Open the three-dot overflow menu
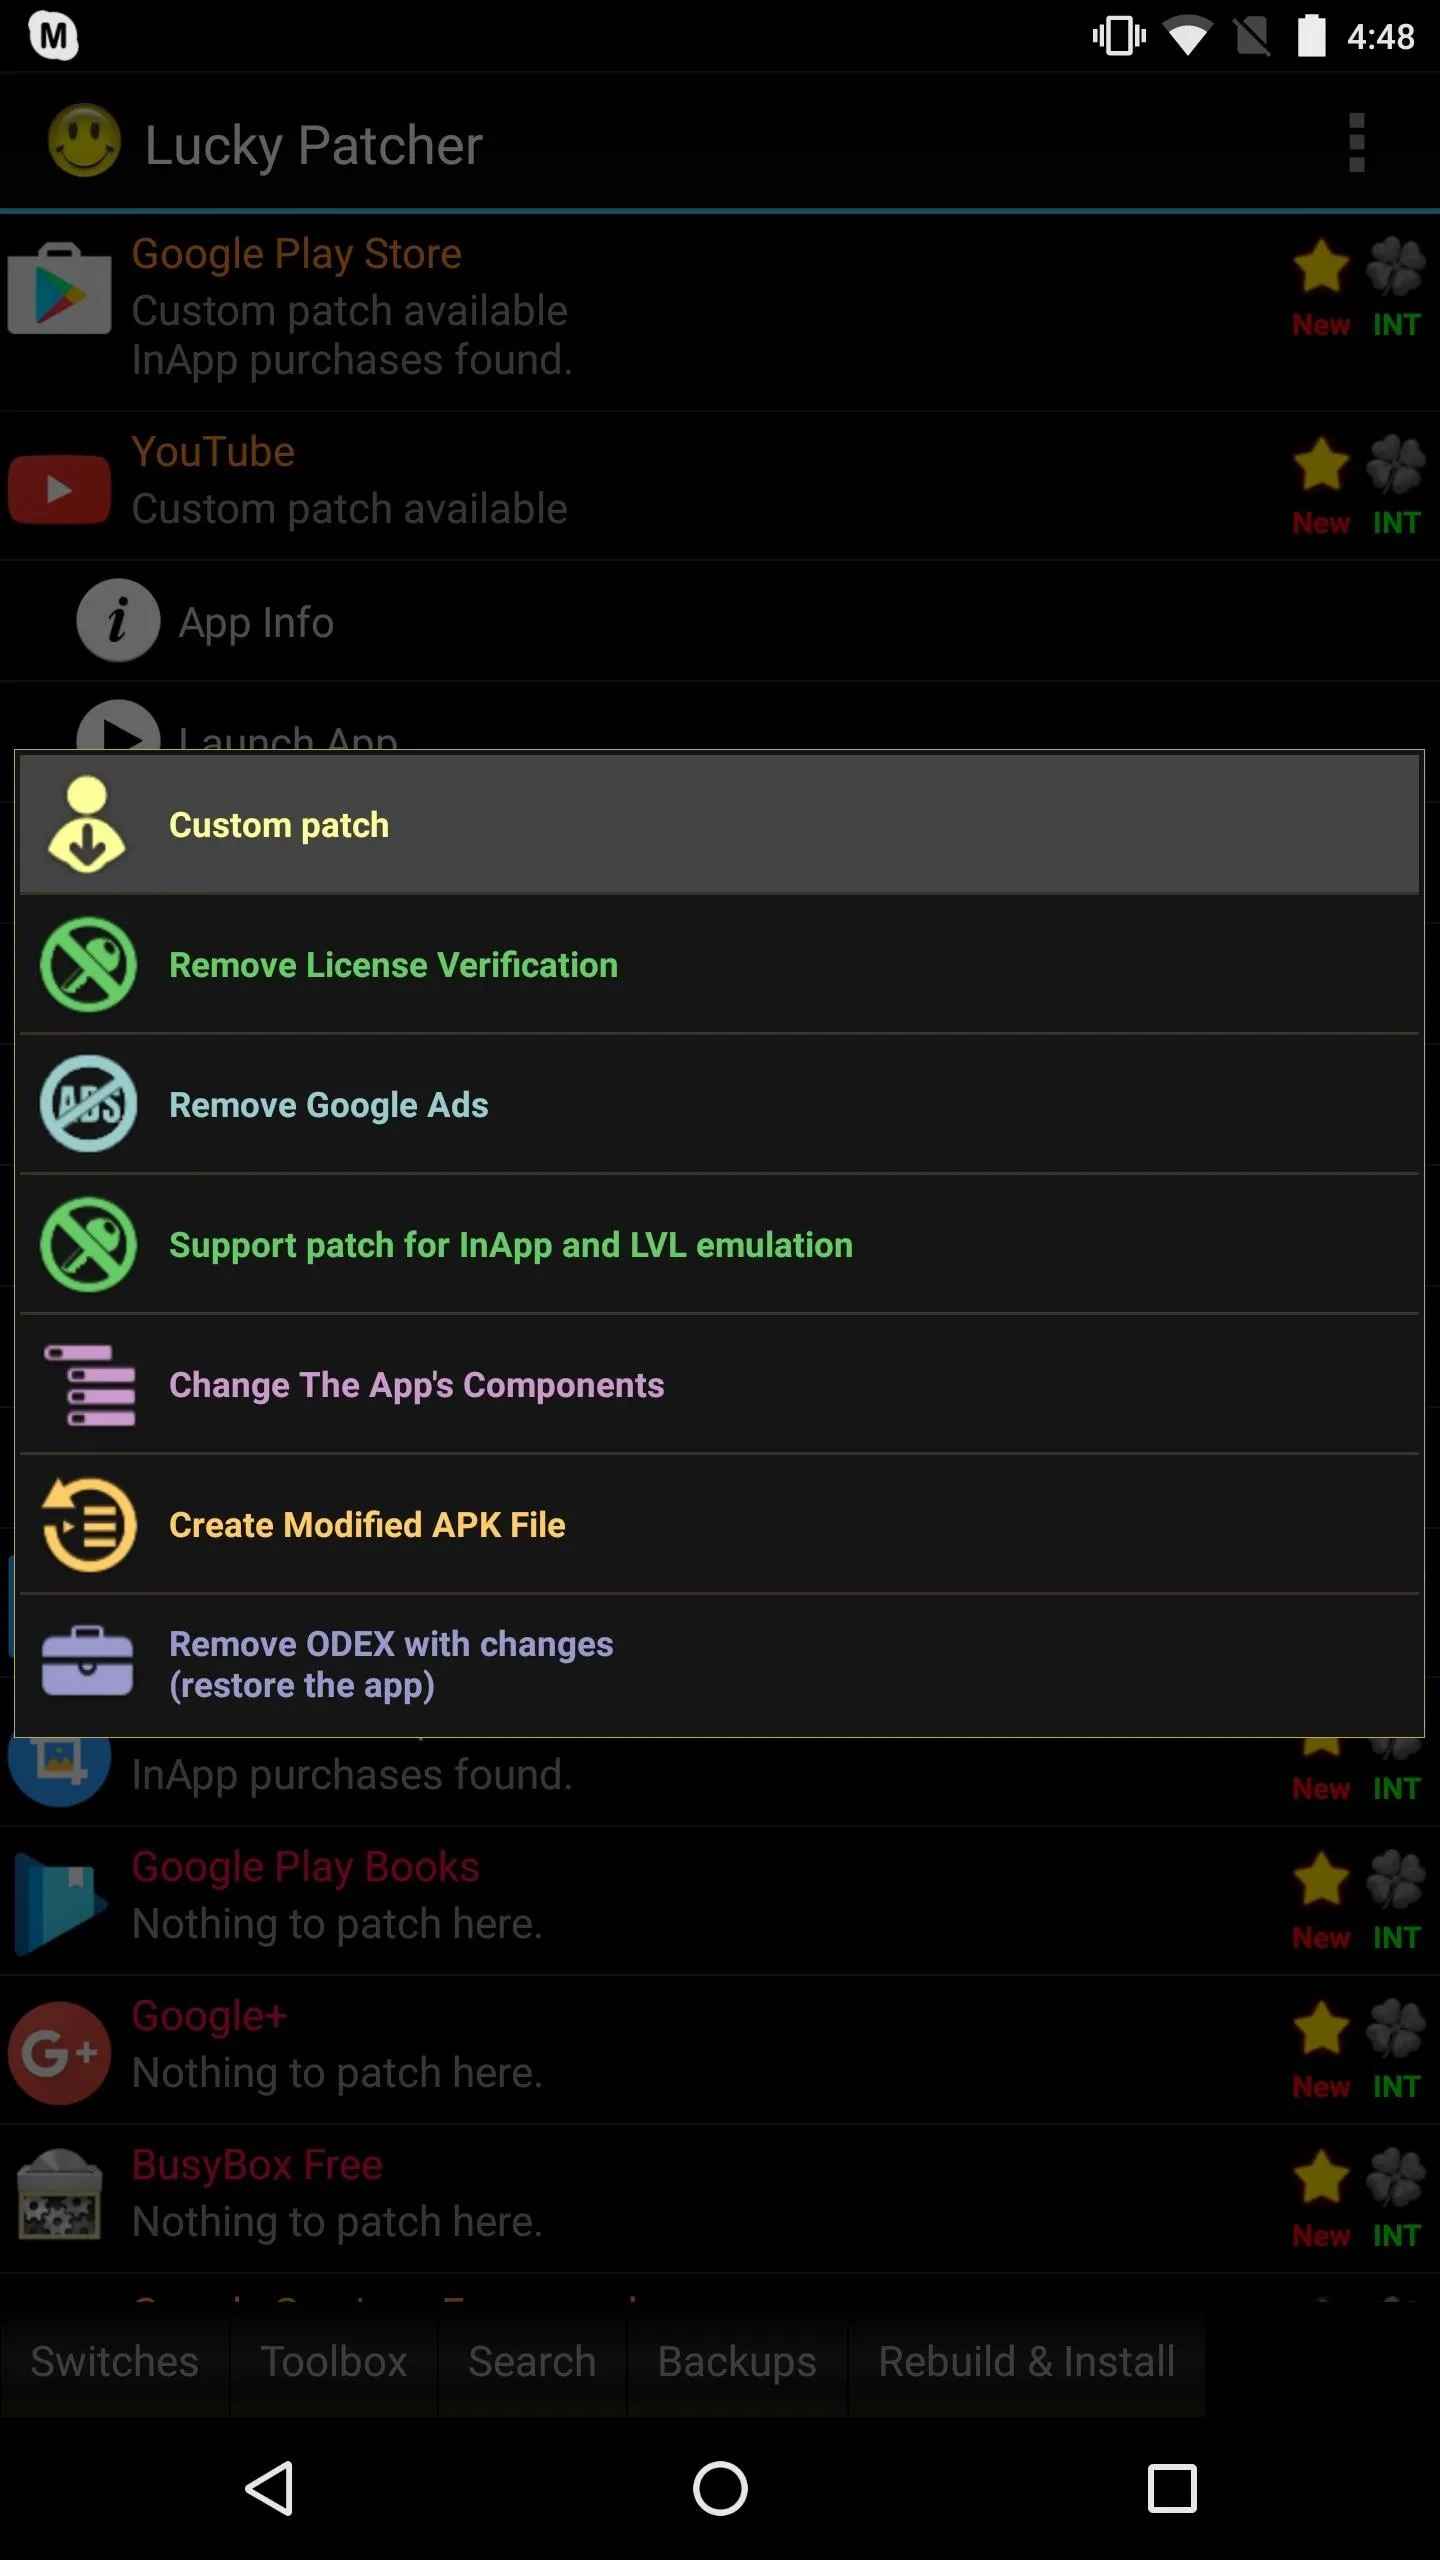The width and height of the screenshot is (1440, 2560). tap(1356, 143)
